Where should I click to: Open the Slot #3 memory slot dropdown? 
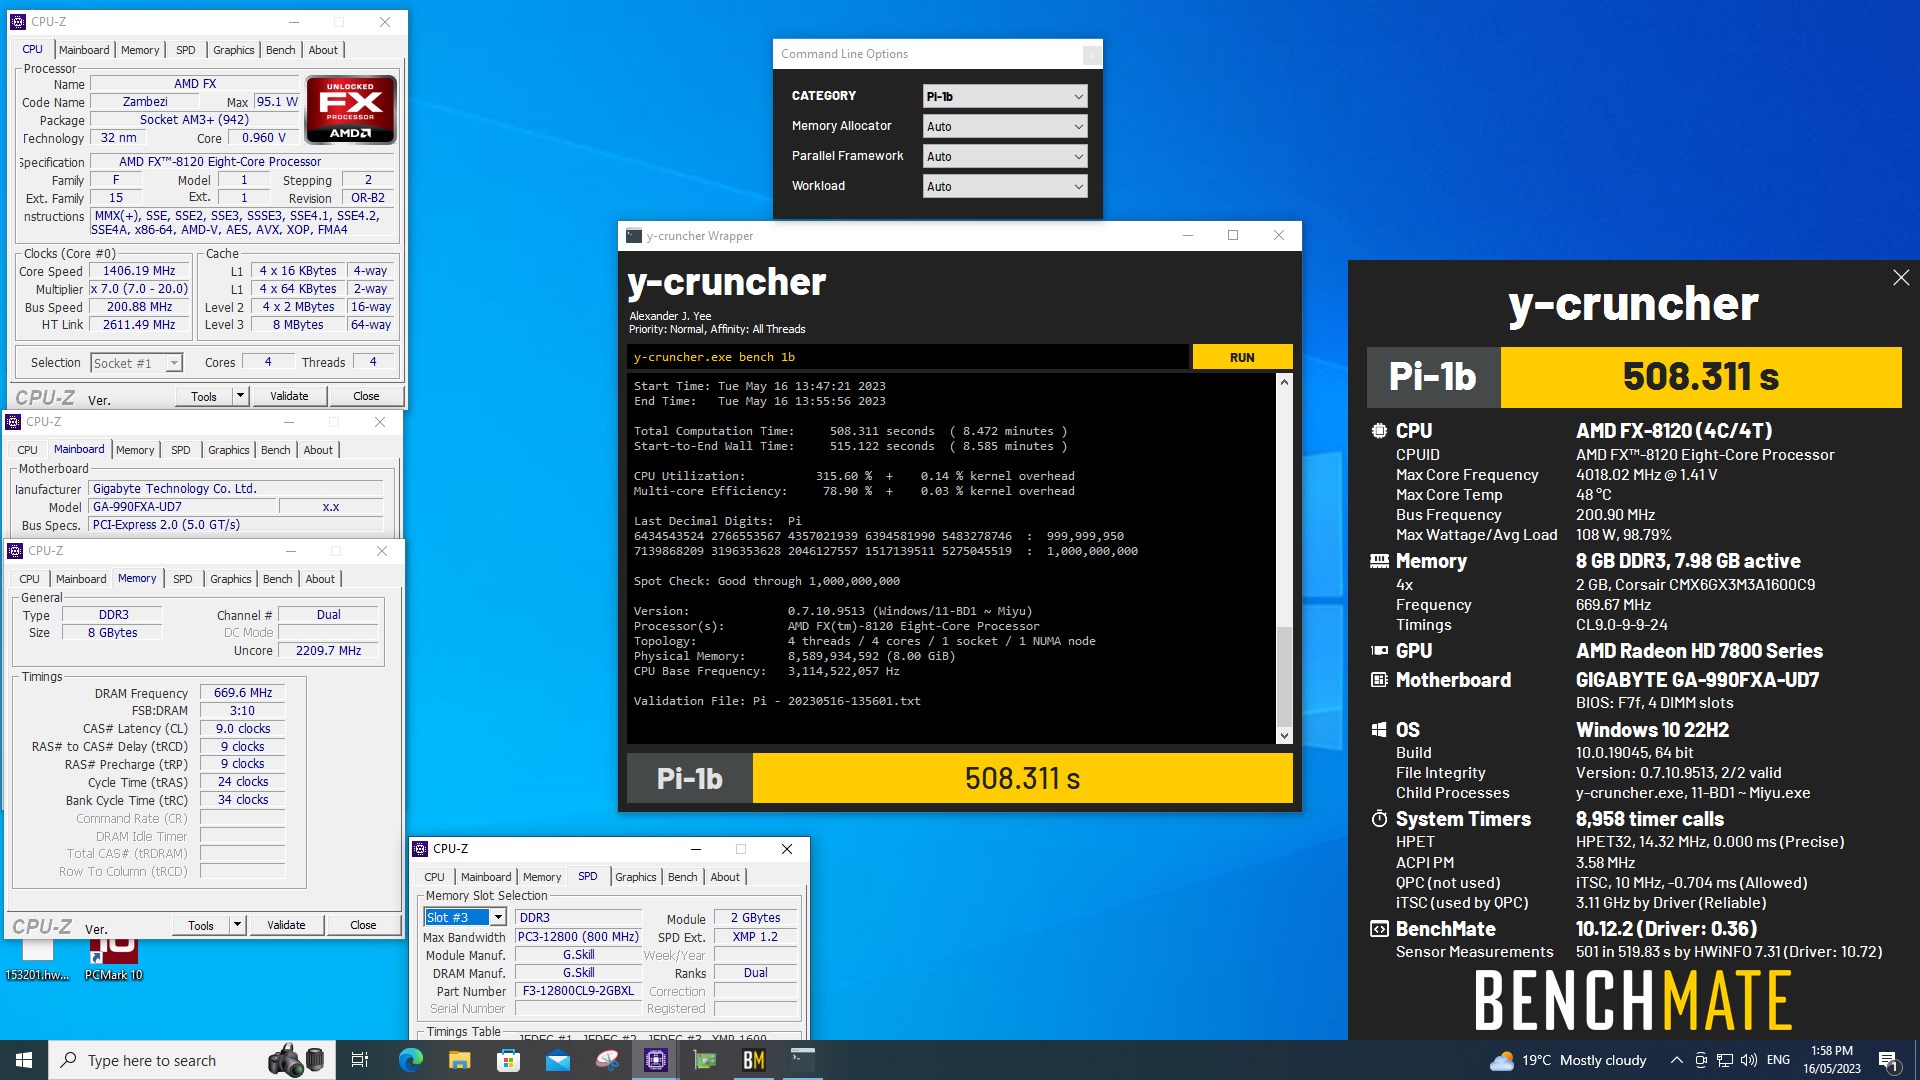[x=465, y=917]
